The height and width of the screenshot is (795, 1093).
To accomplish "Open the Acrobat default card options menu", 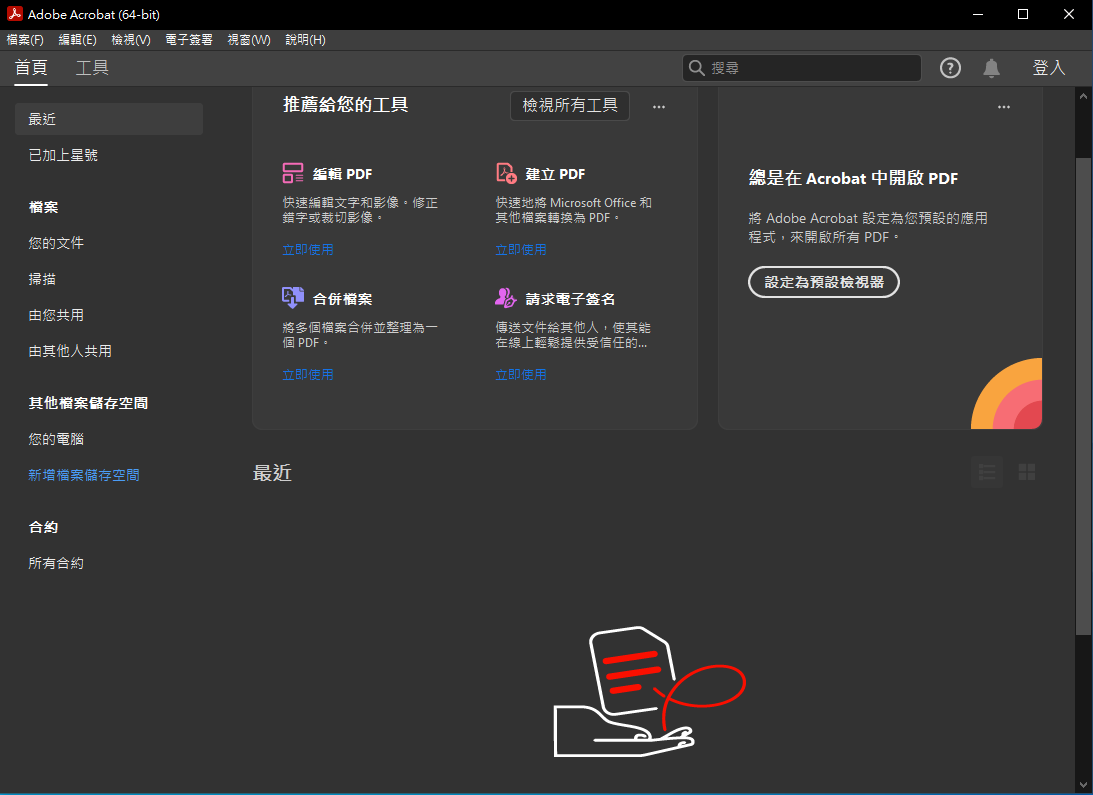I will (1004, 106).
